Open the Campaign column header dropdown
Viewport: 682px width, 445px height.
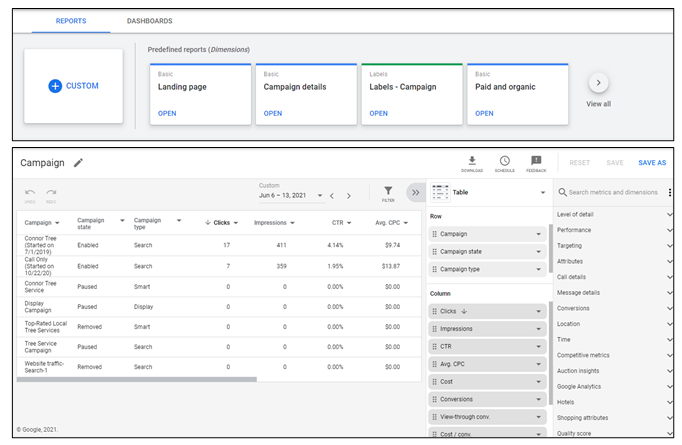(x=57, y=223)
